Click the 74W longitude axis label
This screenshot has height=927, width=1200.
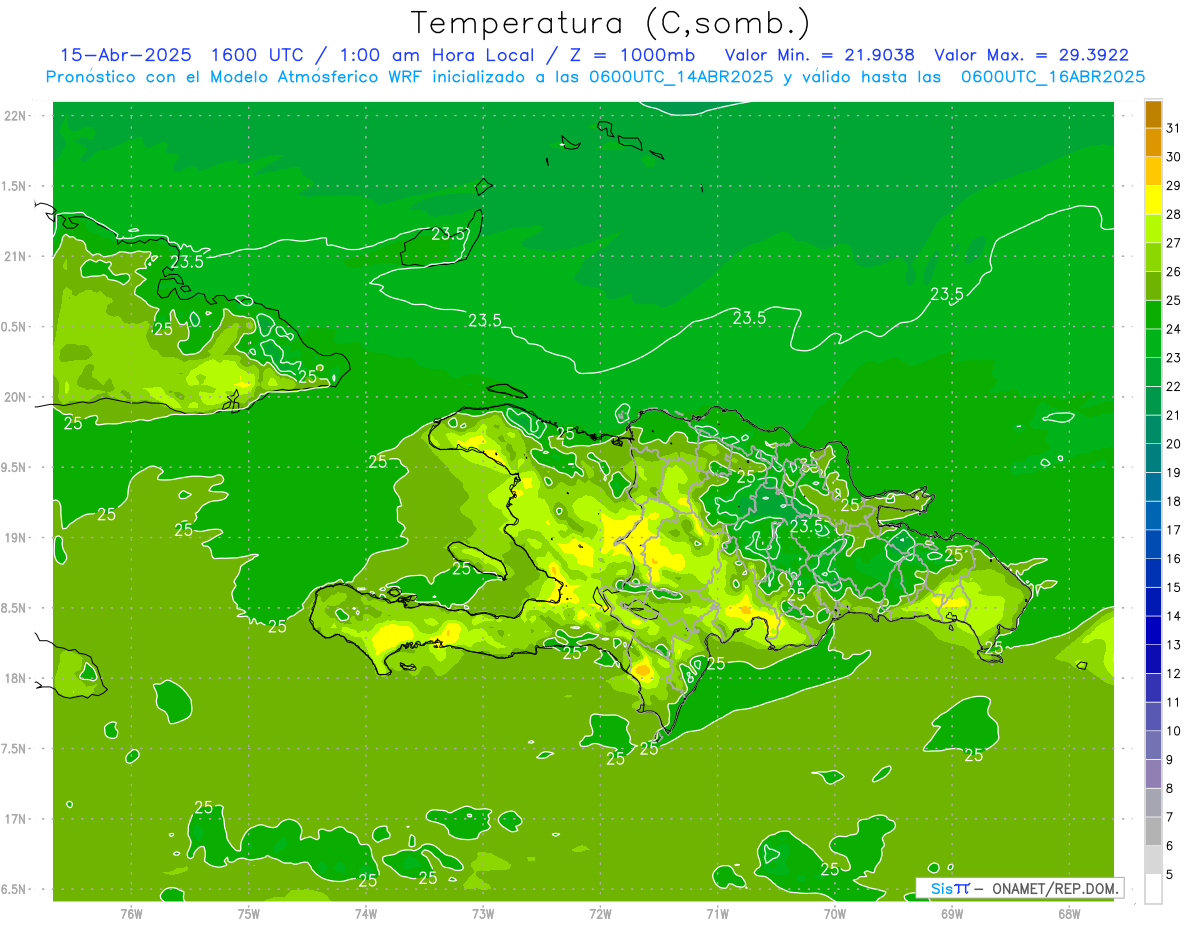point(365,913)
